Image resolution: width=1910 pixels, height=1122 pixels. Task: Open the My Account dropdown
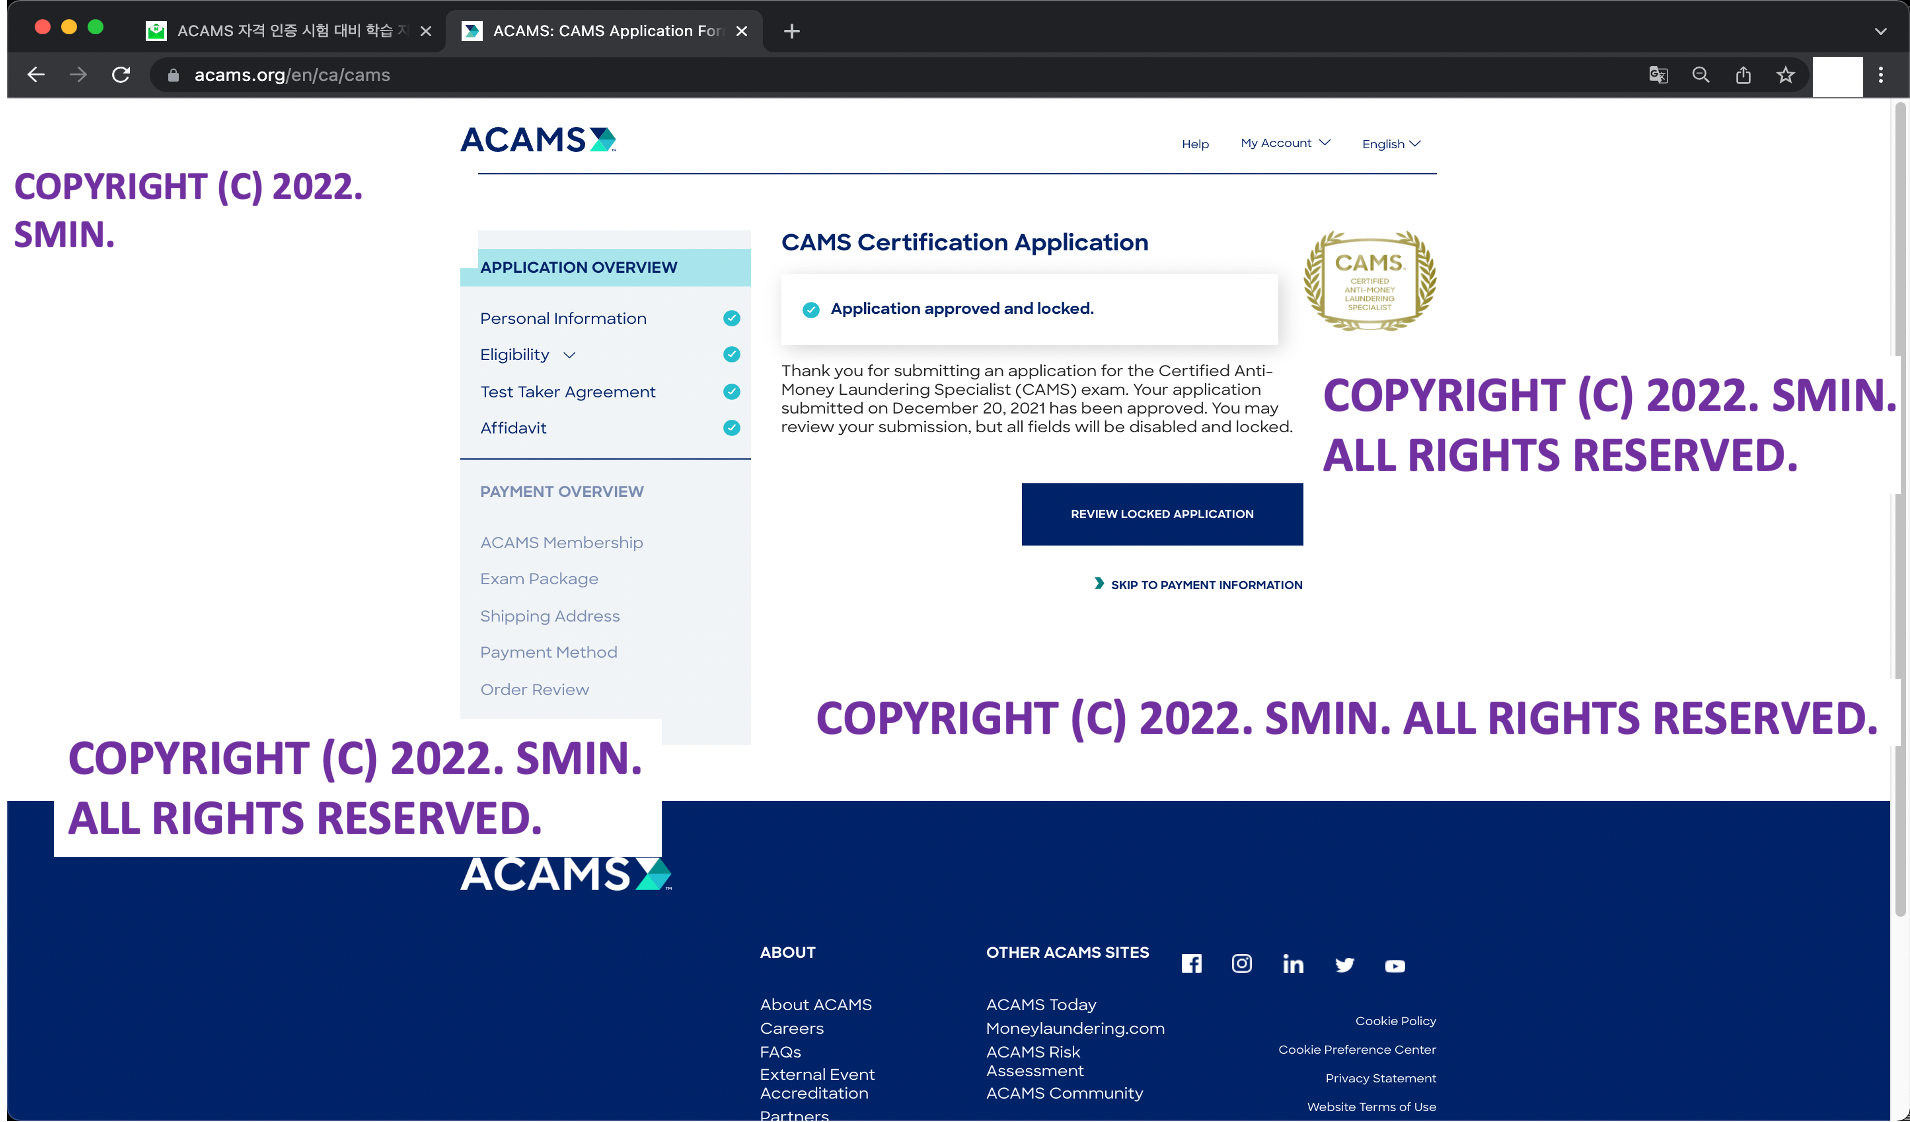click(1285, 143)
